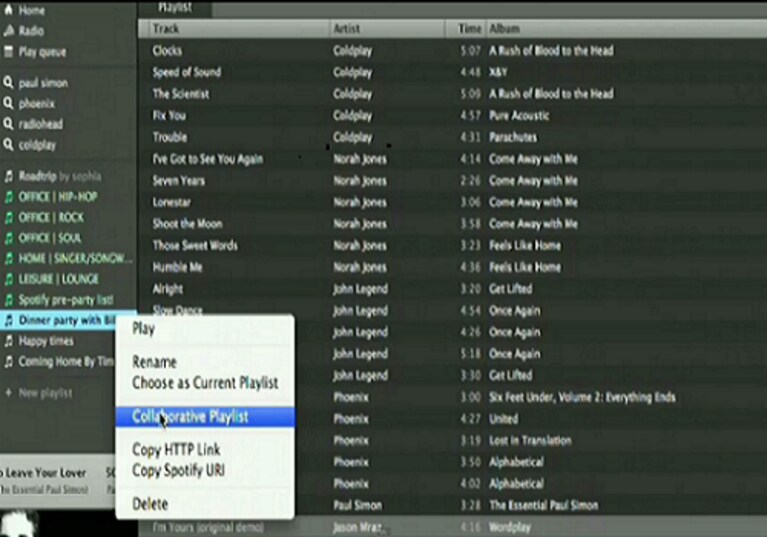Image resolution: width=767 pixels, height=537 pixels.
Task: Open the Roadtrip by sophia playlist
Action: tap(60, 176)
